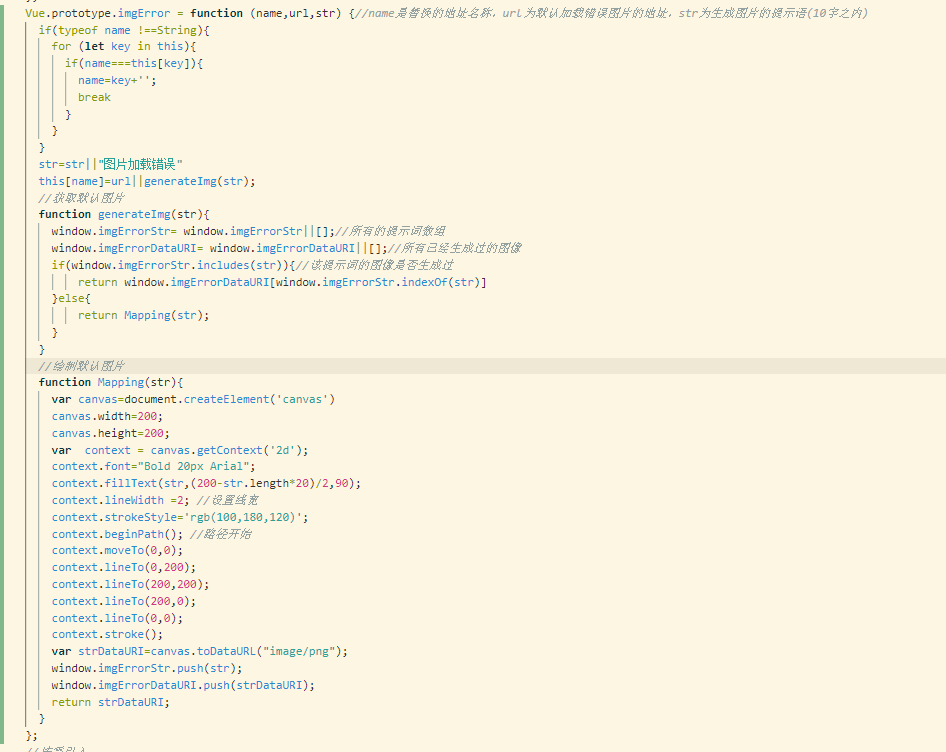Click the comment '//获取默认图片'
This screenshot has width=946, height=752.
(81, 198)
